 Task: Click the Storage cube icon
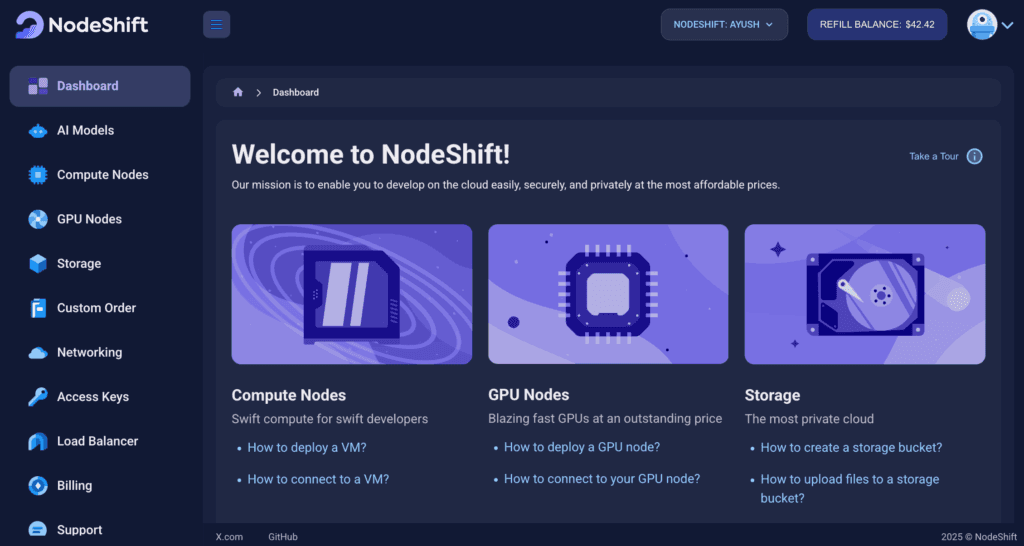(38, 264)
